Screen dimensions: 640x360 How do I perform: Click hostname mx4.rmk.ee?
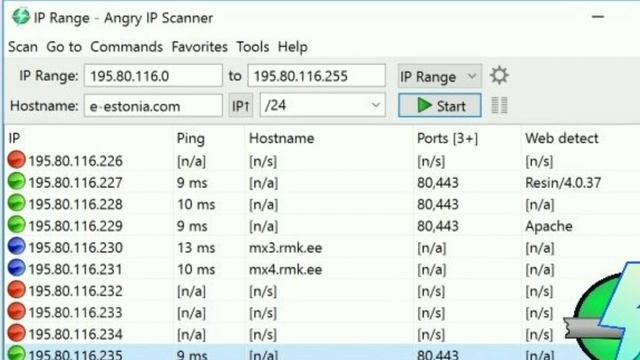coord(285,269)
